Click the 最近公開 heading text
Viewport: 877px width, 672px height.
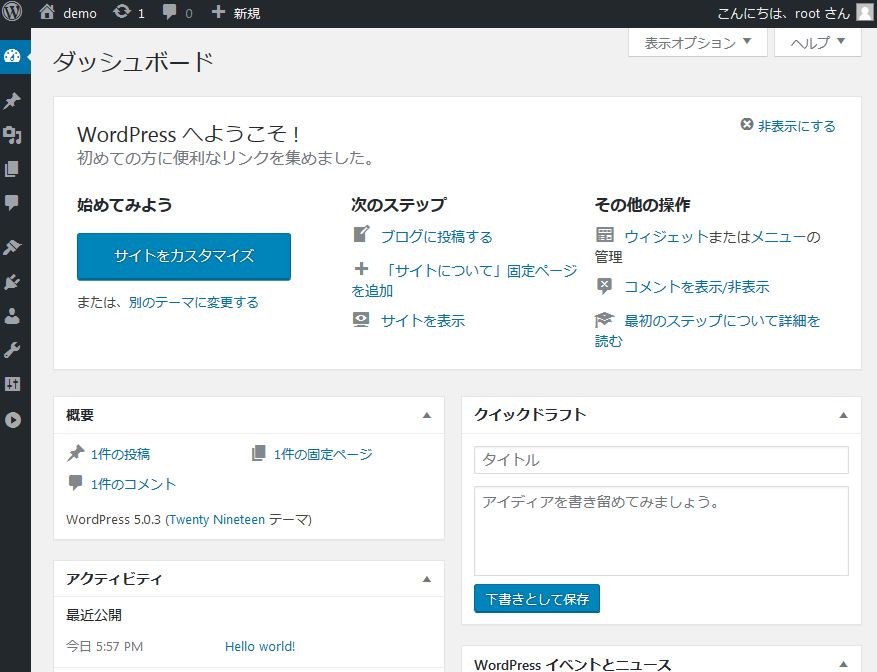coord(94,615)
